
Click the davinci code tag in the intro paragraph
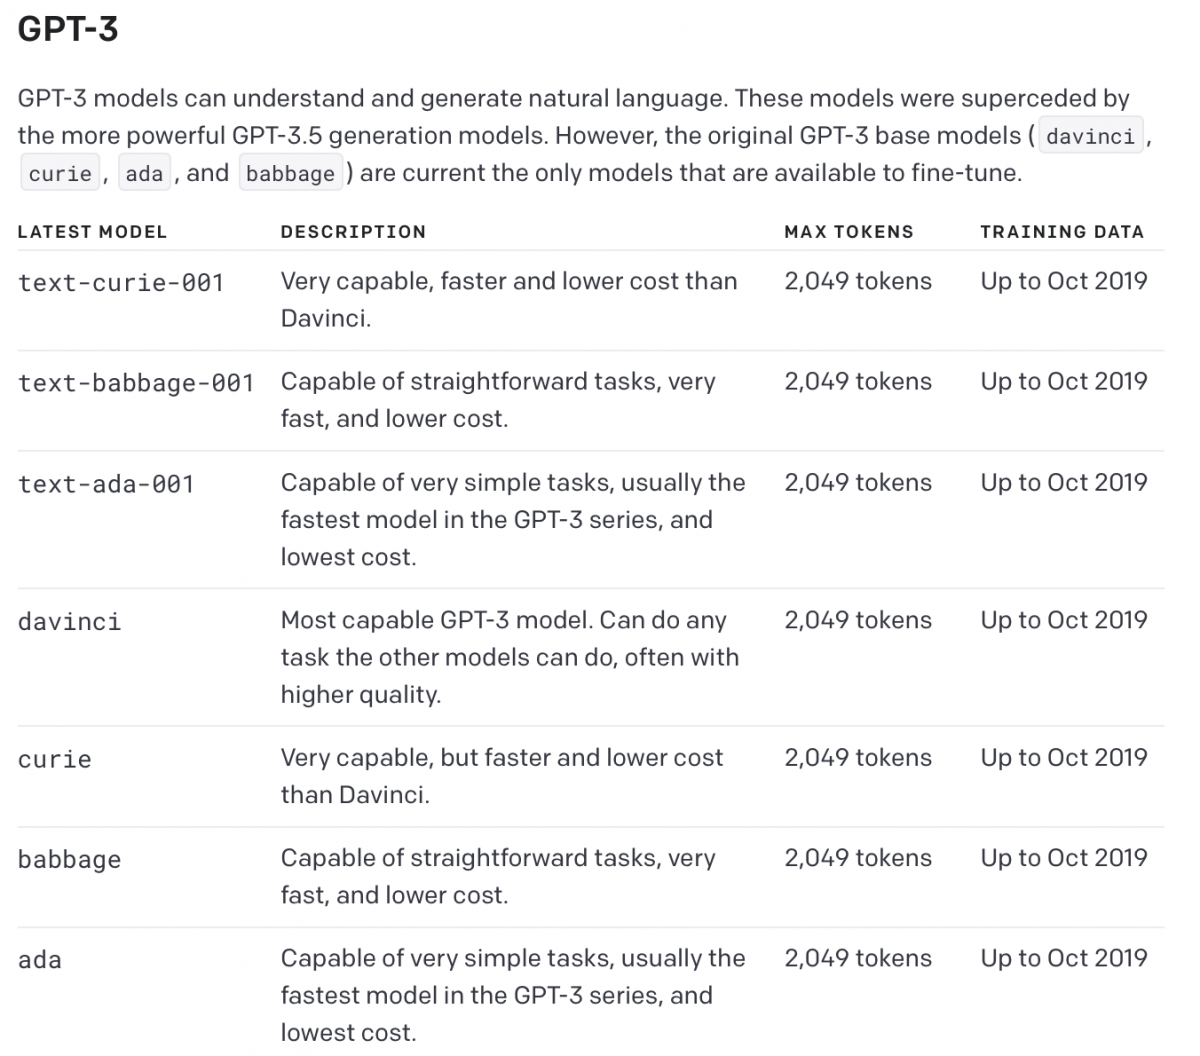(x=1090, y=136)
